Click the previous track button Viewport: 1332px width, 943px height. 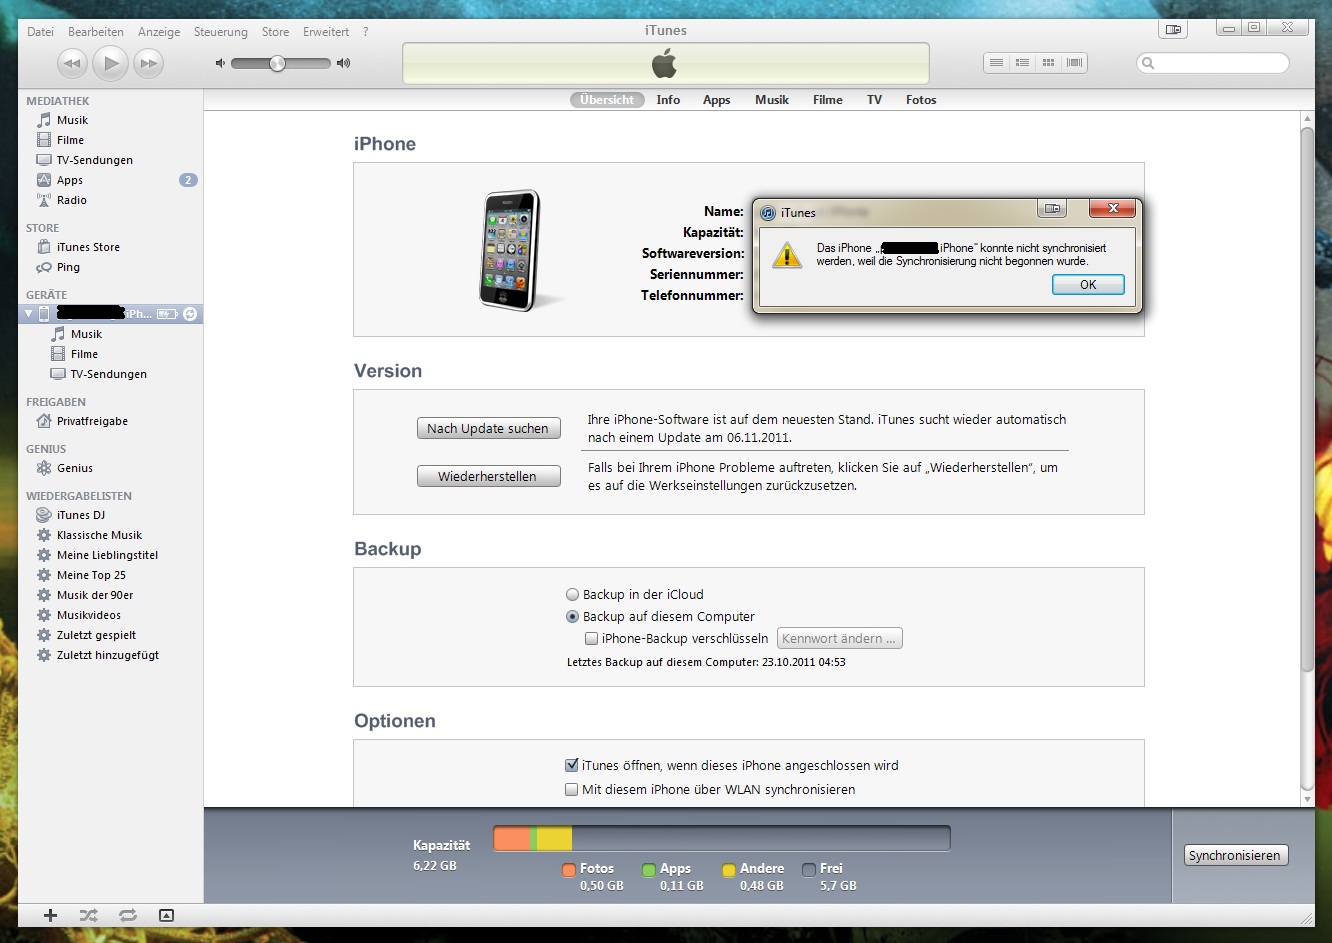72,64
